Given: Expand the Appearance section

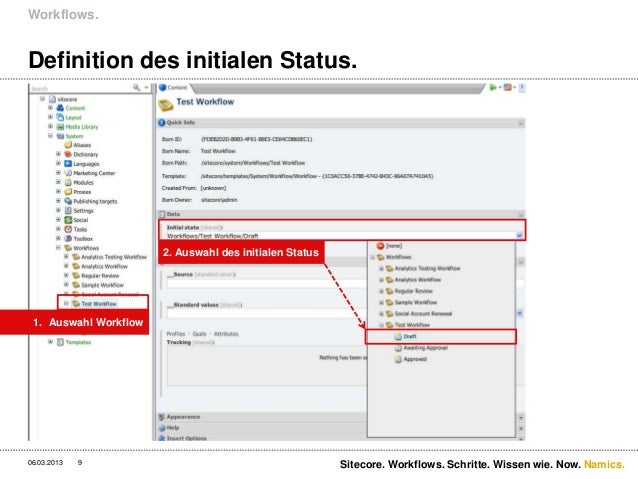Looking at the screenshot, I should click(x=521, y=418).
